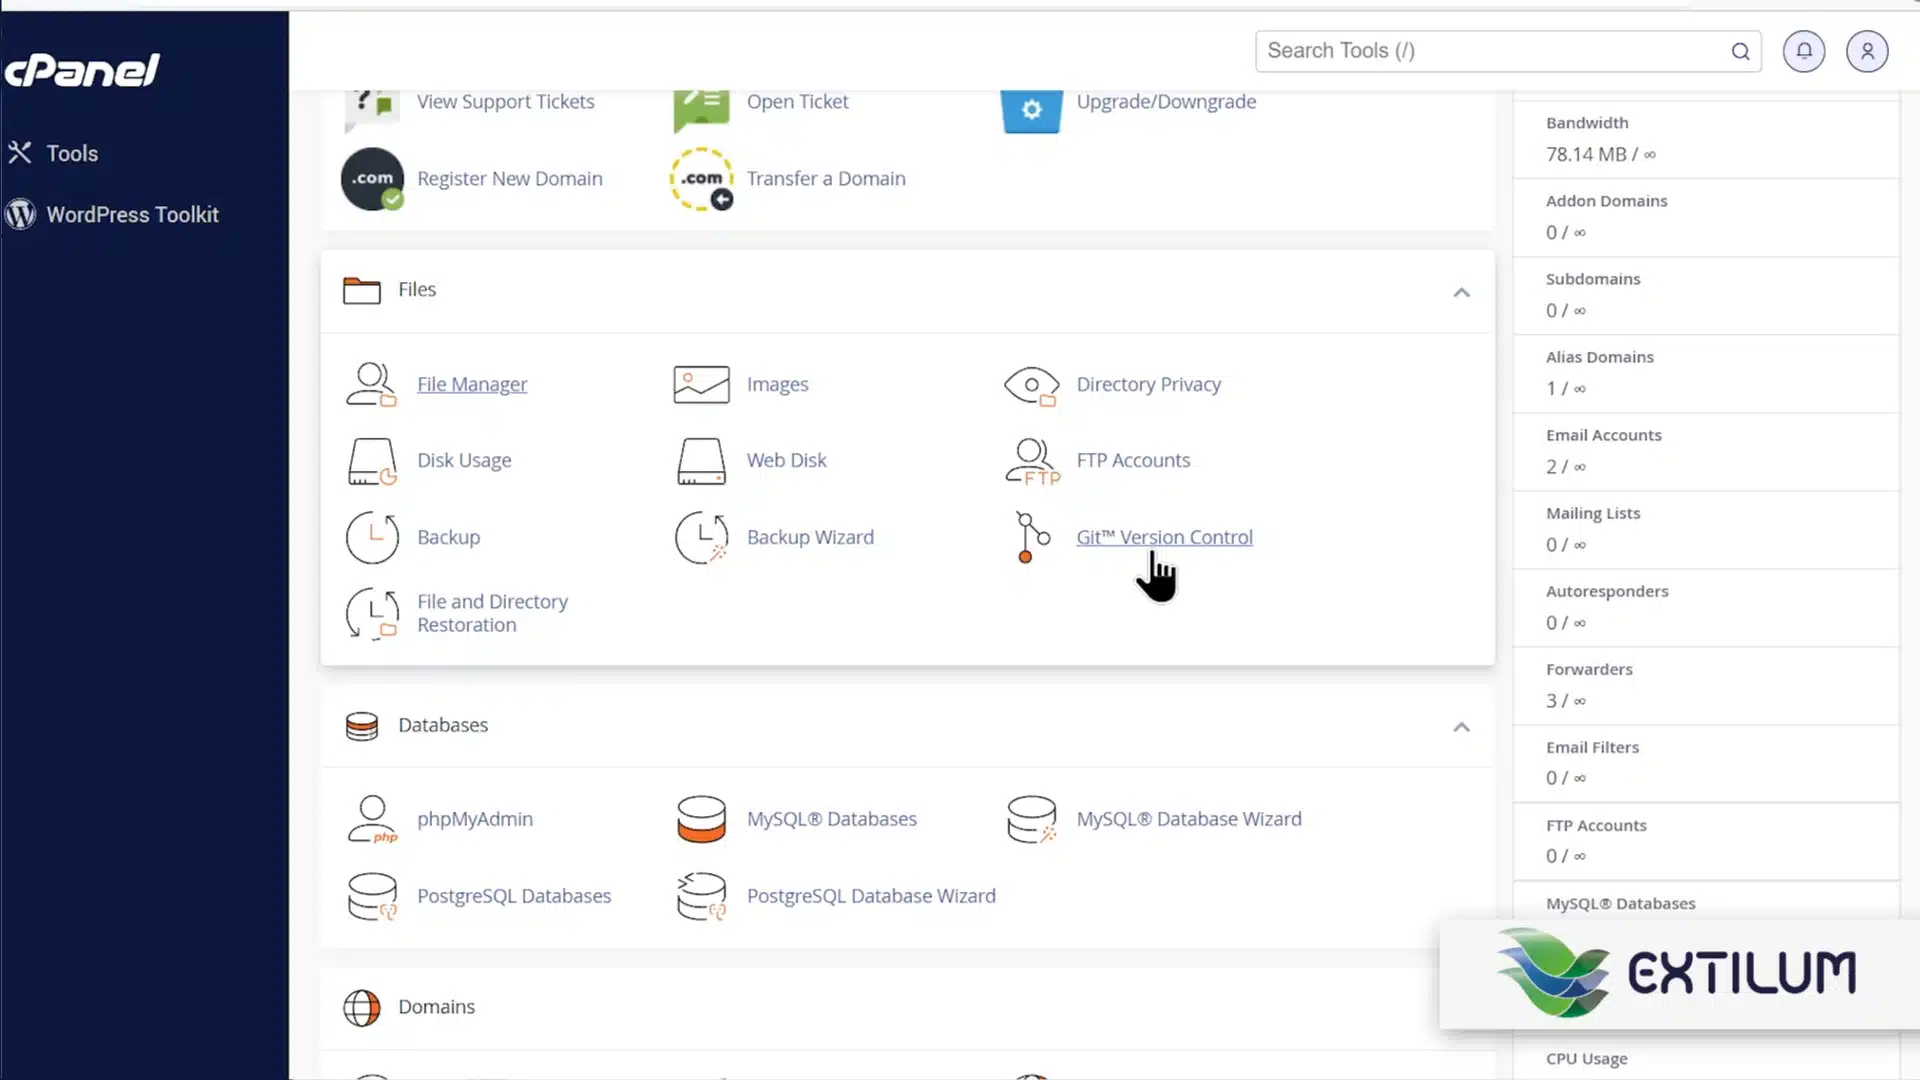
Task: Click the Disk Usage link
Action: click(x=464, y=460)
